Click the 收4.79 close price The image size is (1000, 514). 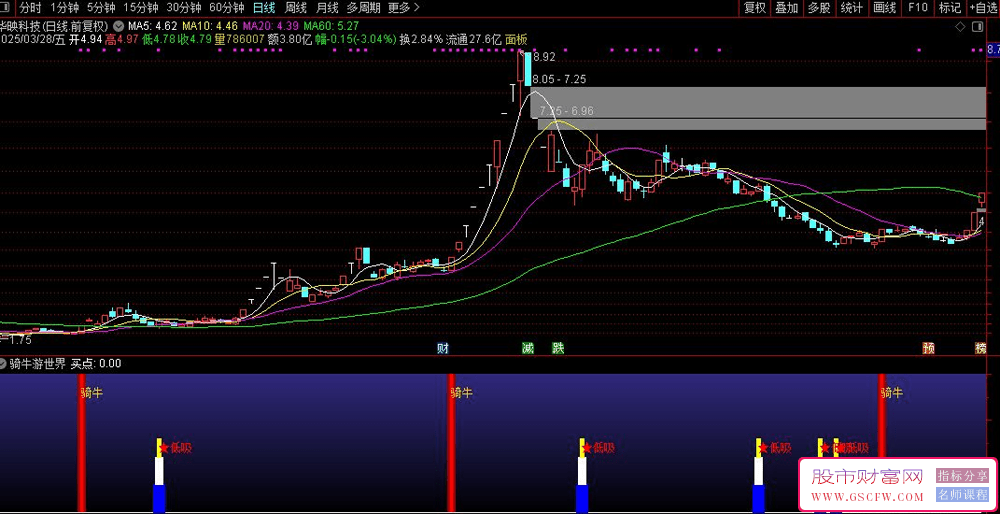[x=195, y=40]
